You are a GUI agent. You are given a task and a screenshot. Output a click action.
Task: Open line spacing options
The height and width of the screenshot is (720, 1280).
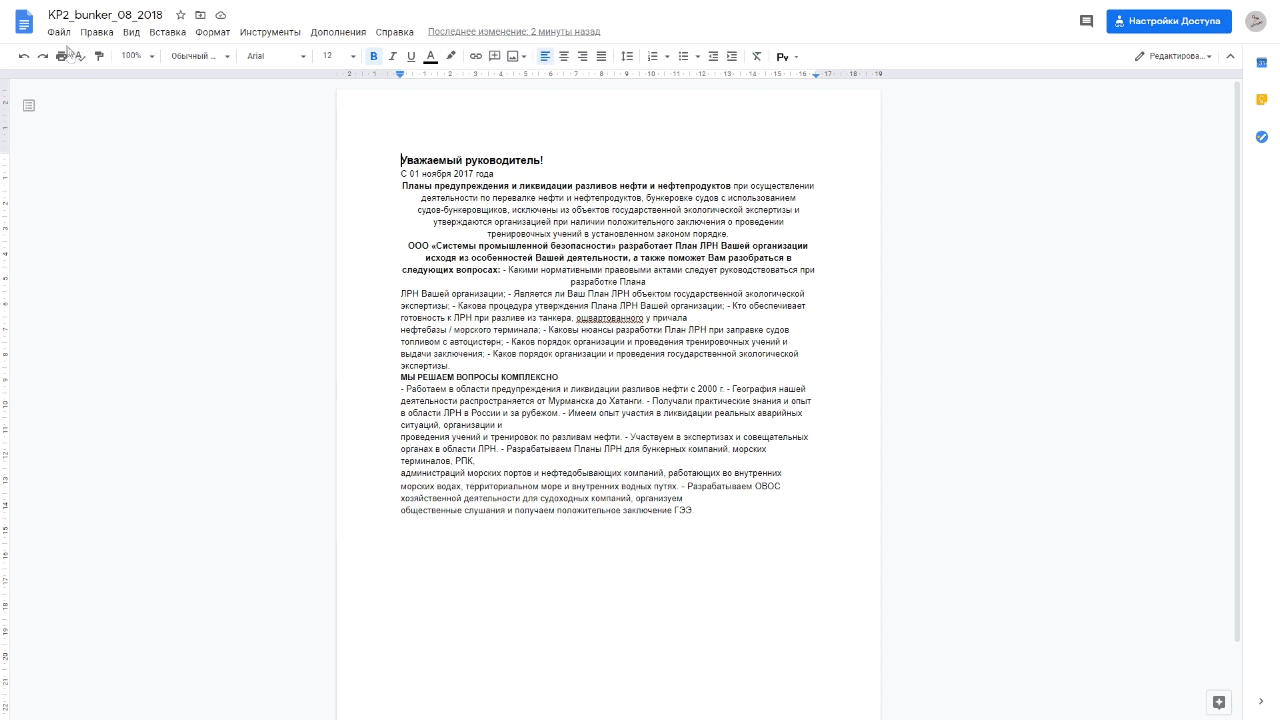[627, 56]
